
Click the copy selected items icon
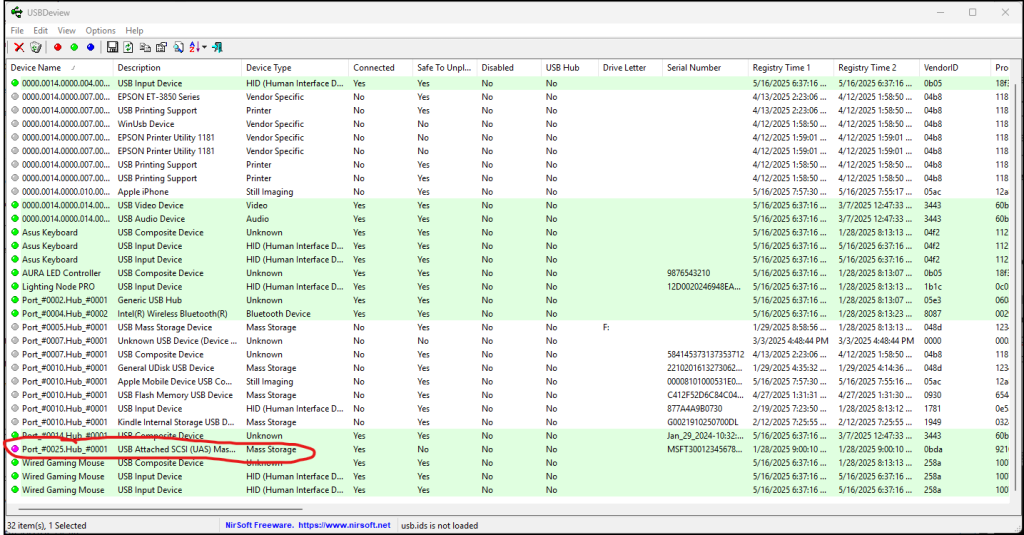(145, 47)
